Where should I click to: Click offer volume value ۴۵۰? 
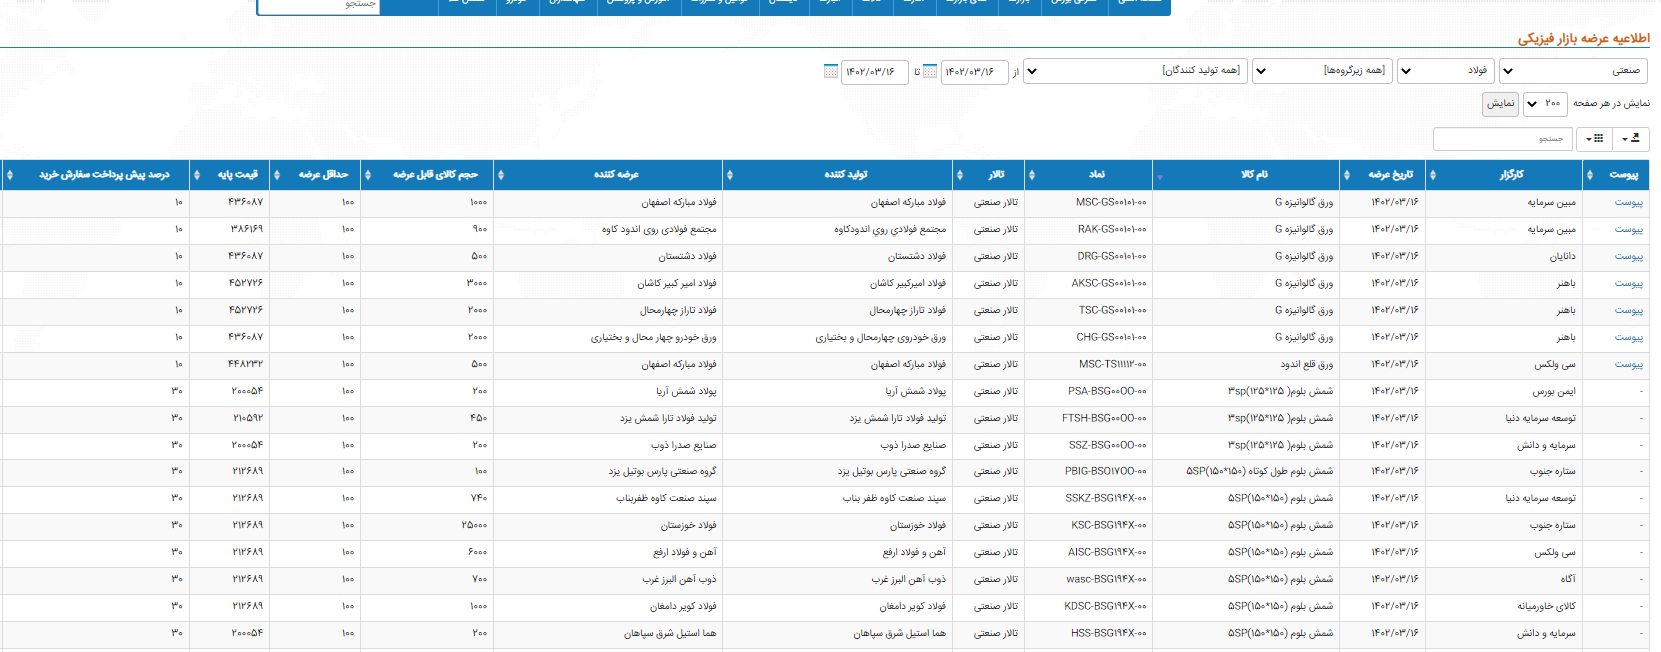pos(479,419)
